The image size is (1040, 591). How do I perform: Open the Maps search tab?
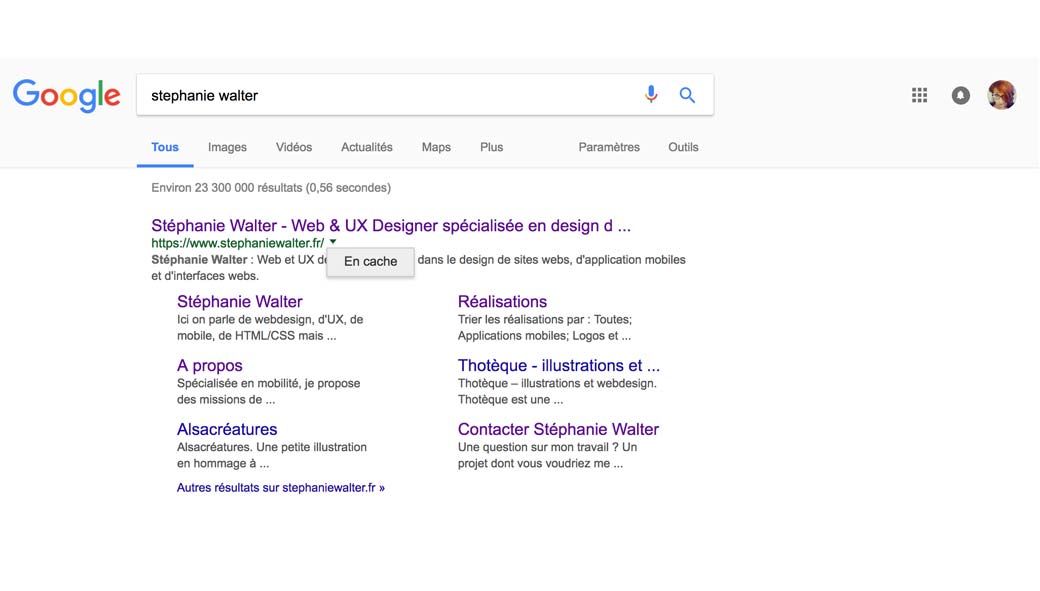436,147
